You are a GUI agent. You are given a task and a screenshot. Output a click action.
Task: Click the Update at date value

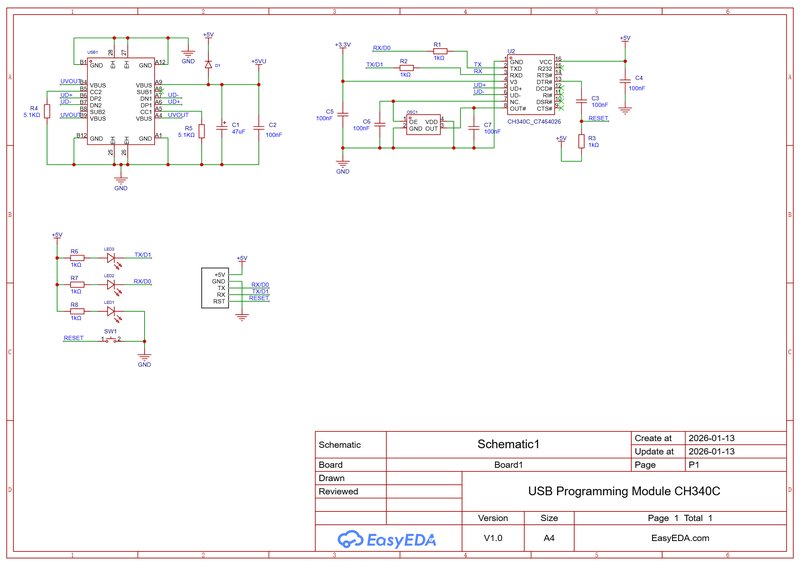tap(711, 451)
